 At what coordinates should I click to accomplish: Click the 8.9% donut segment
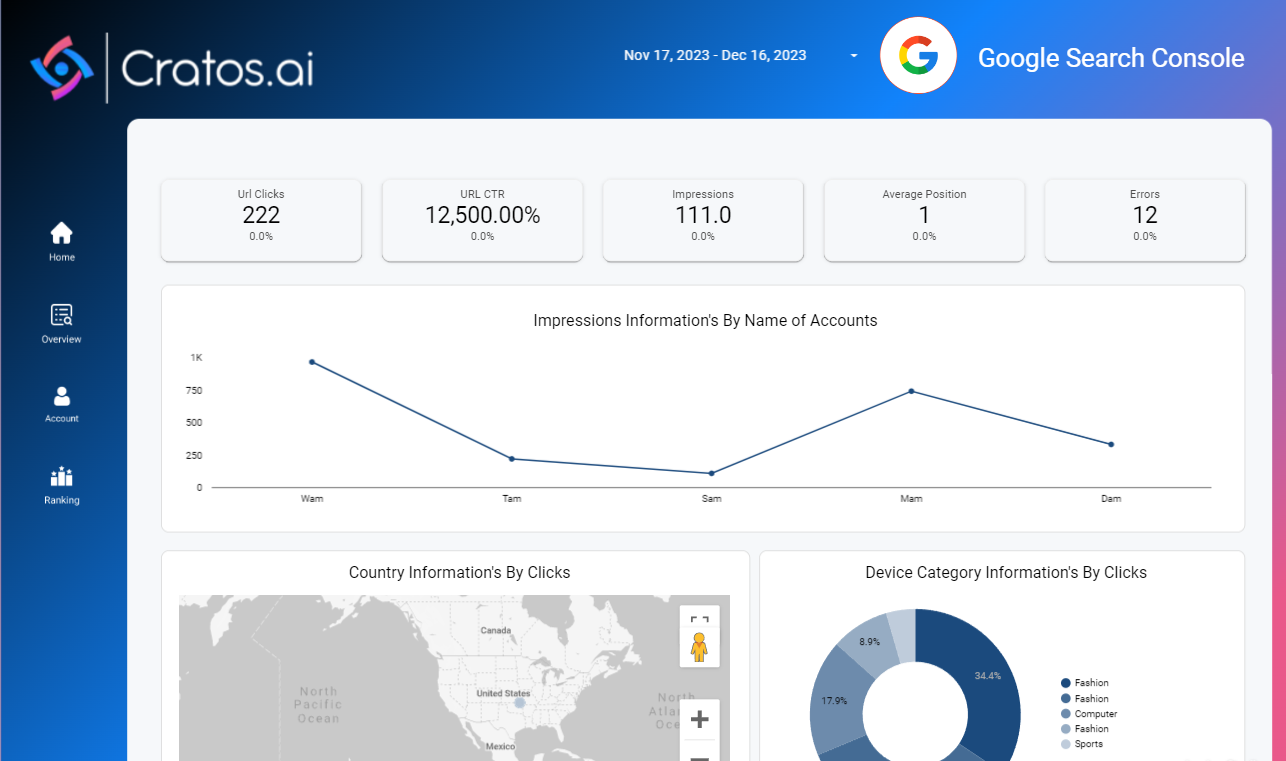click(x=868, y=641)
